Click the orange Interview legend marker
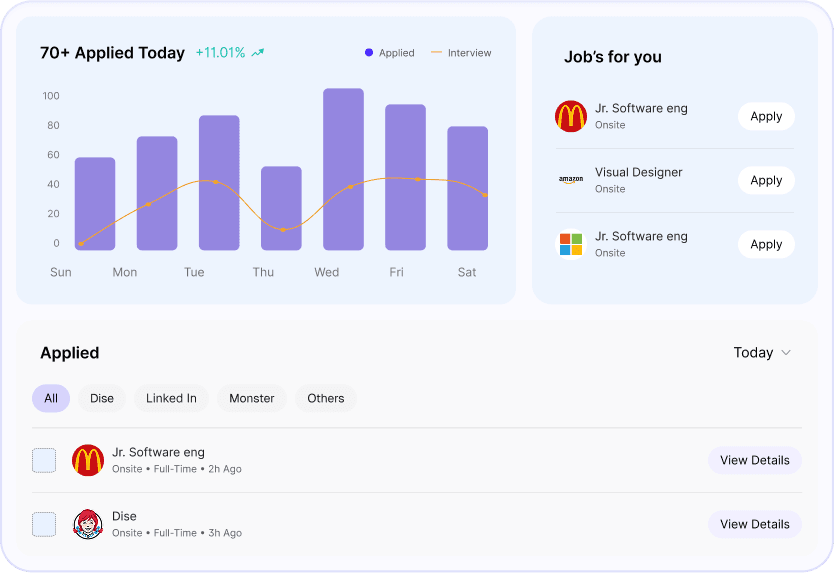The image size is (834, 573). coord(436,53)
